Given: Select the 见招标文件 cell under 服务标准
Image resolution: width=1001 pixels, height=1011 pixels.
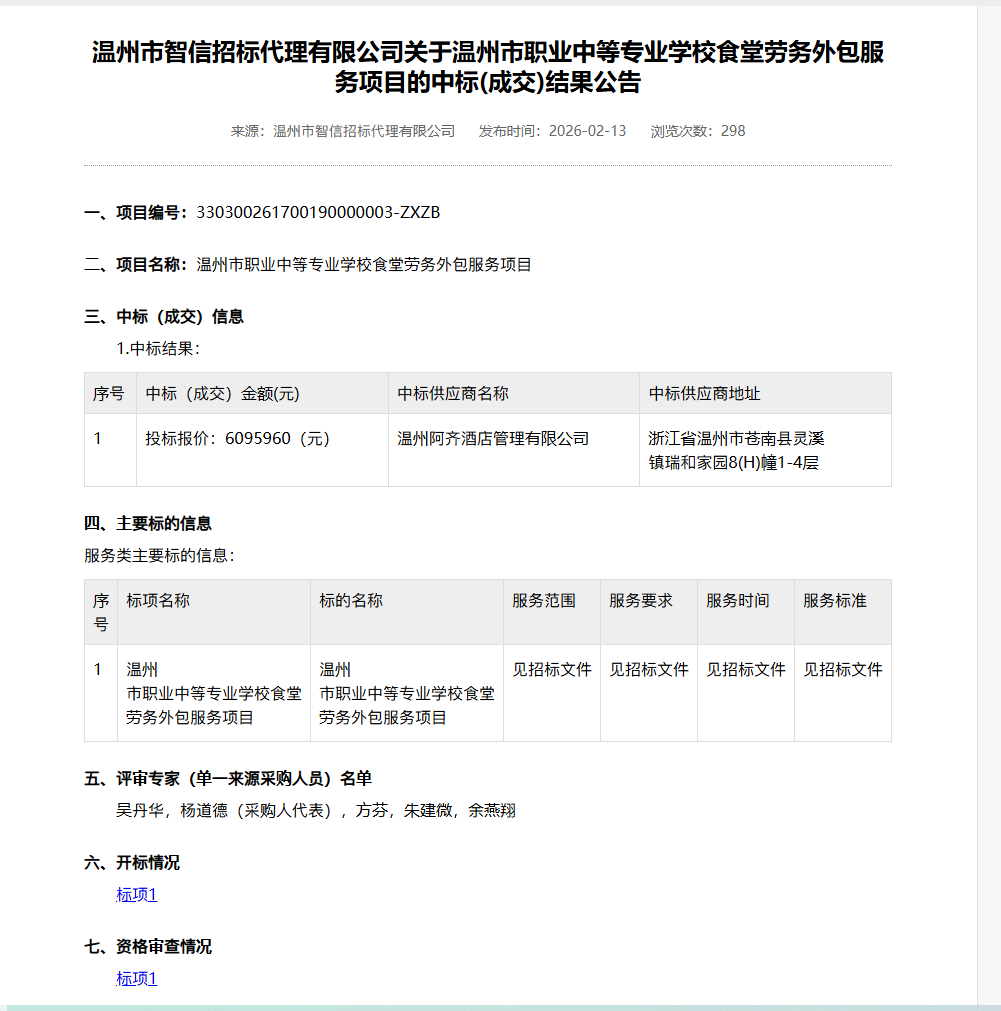Looking at the screenshot, I should tap(842, 670).
